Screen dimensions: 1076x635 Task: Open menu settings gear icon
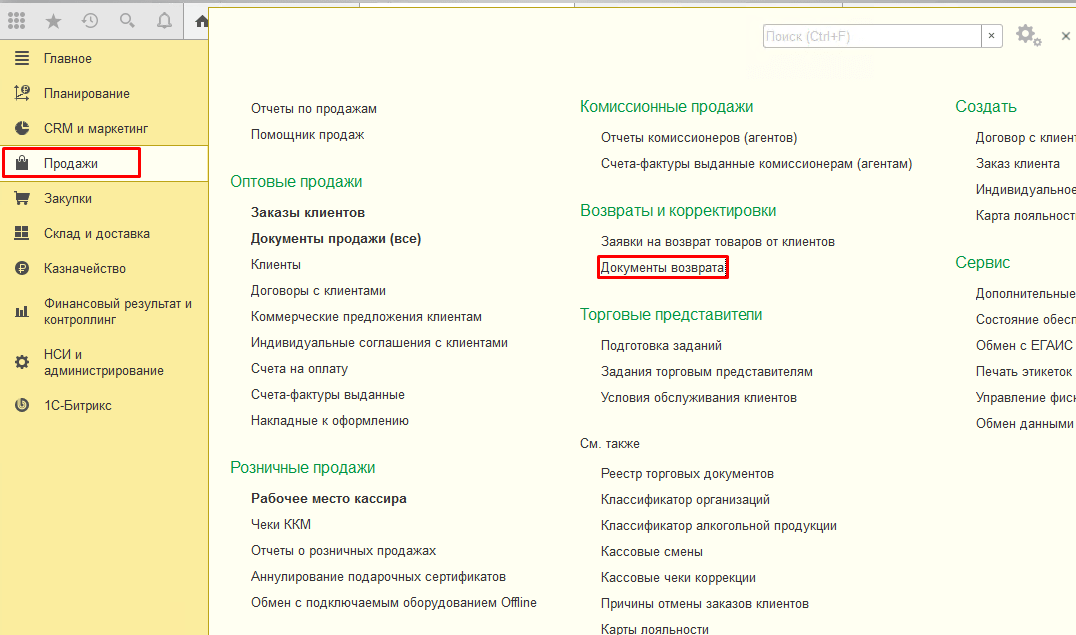pos(1028,35)
